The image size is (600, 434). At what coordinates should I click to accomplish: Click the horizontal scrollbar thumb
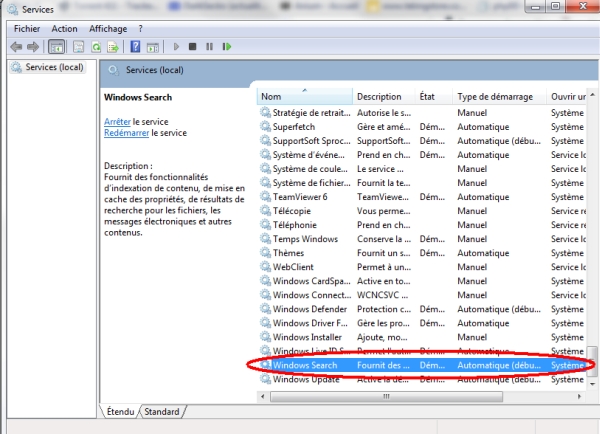[x=386, y=396]
